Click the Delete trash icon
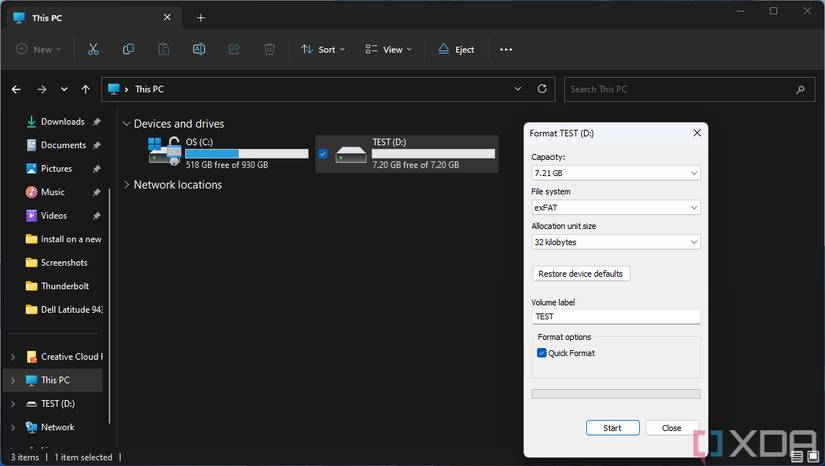The image size is (825, 466). pos(269,49)
